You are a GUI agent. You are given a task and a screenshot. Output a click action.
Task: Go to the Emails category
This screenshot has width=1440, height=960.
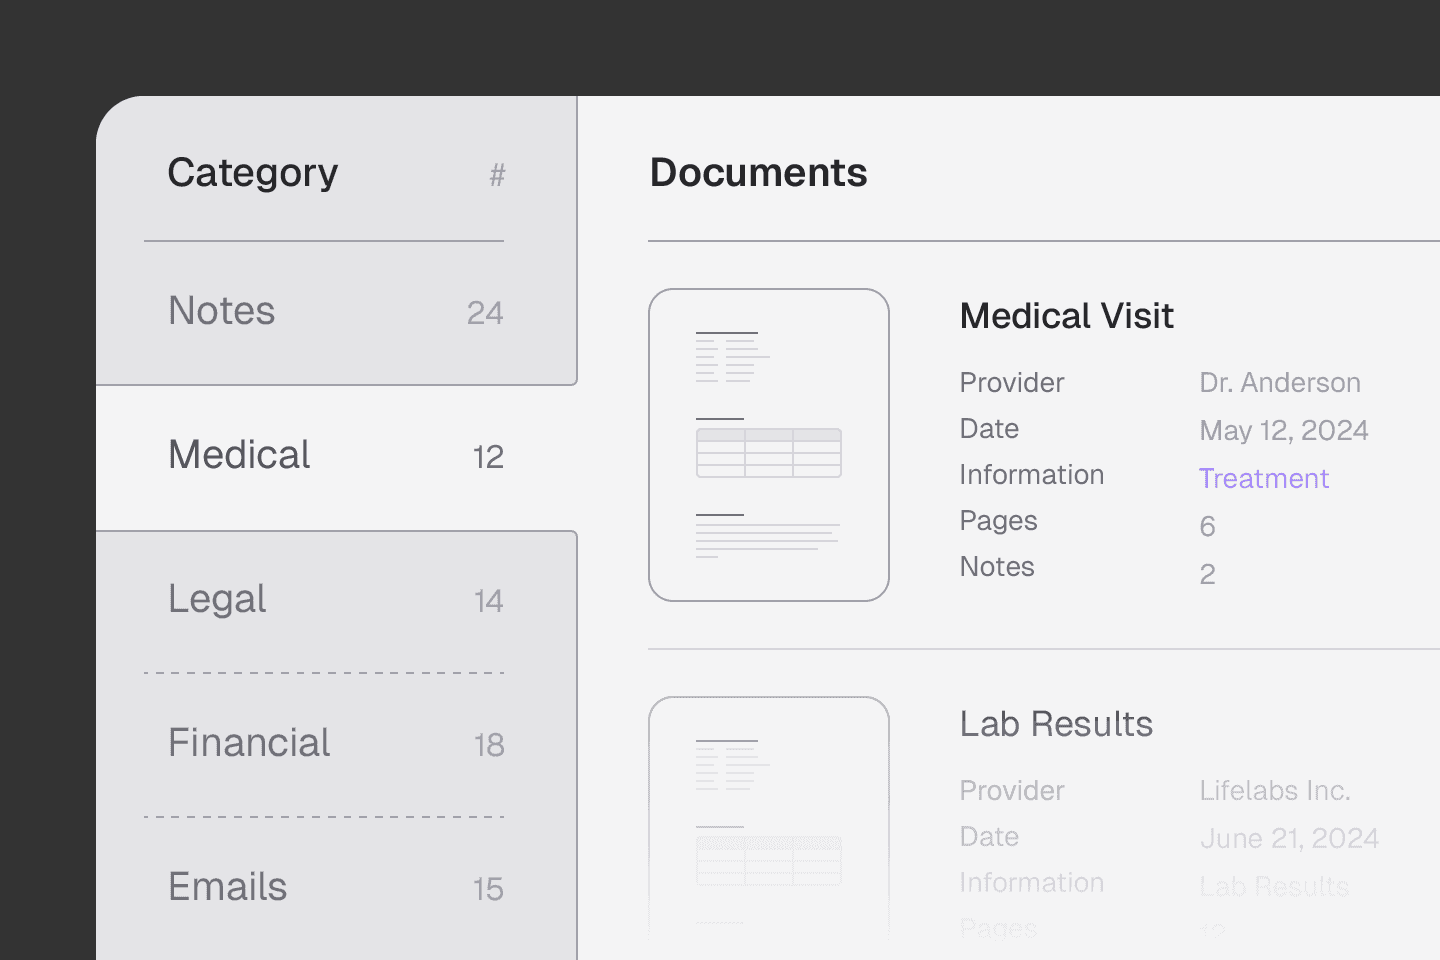pos(228,887)
